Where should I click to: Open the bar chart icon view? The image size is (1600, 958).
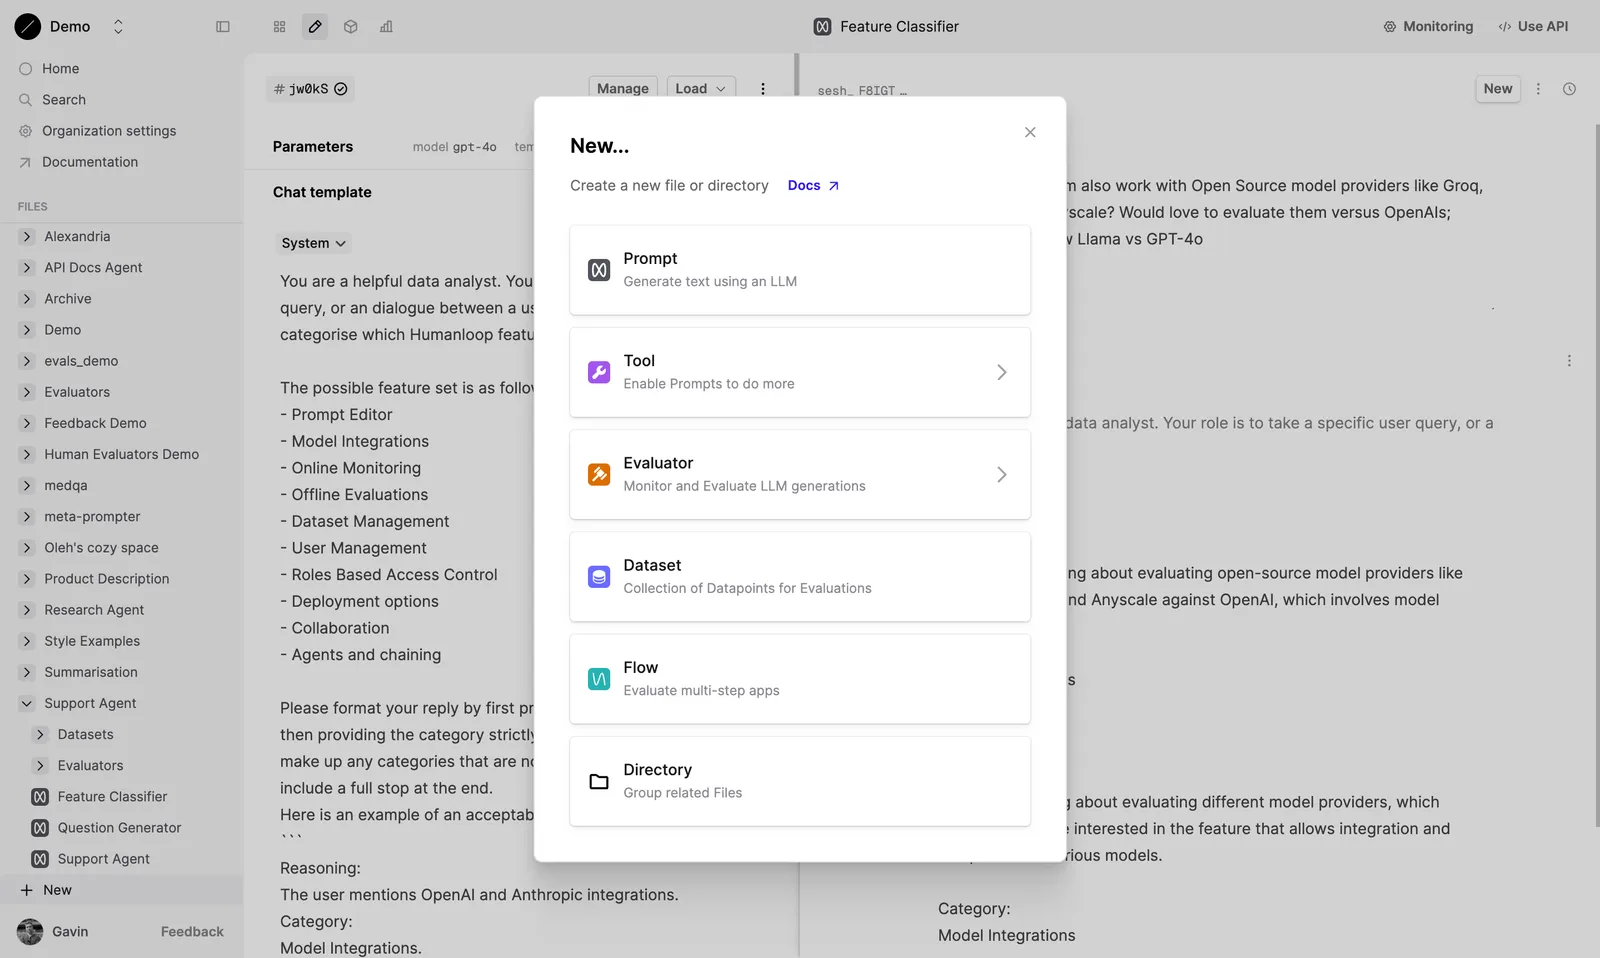[386, 27]
